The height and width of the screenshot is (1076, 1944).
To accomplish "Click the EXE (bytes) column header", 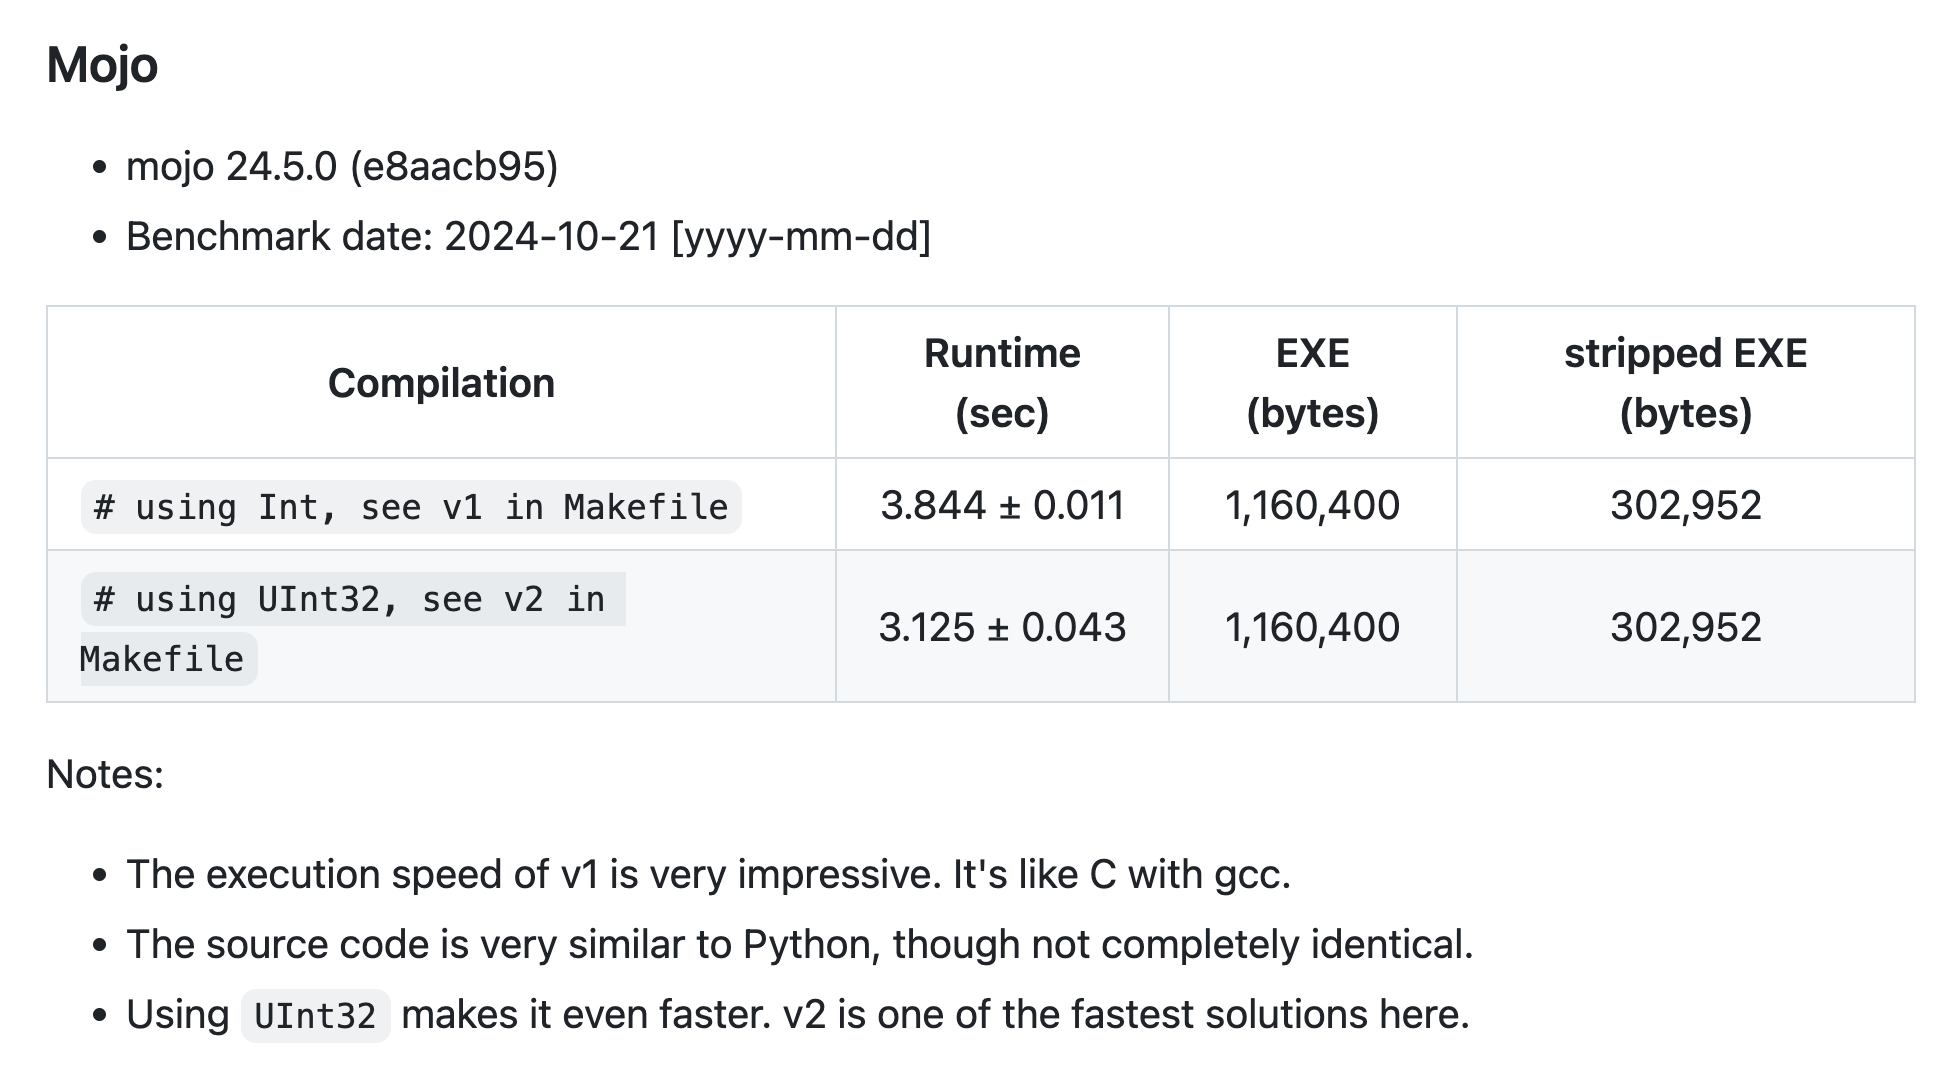I will (x=1312, y=383).
